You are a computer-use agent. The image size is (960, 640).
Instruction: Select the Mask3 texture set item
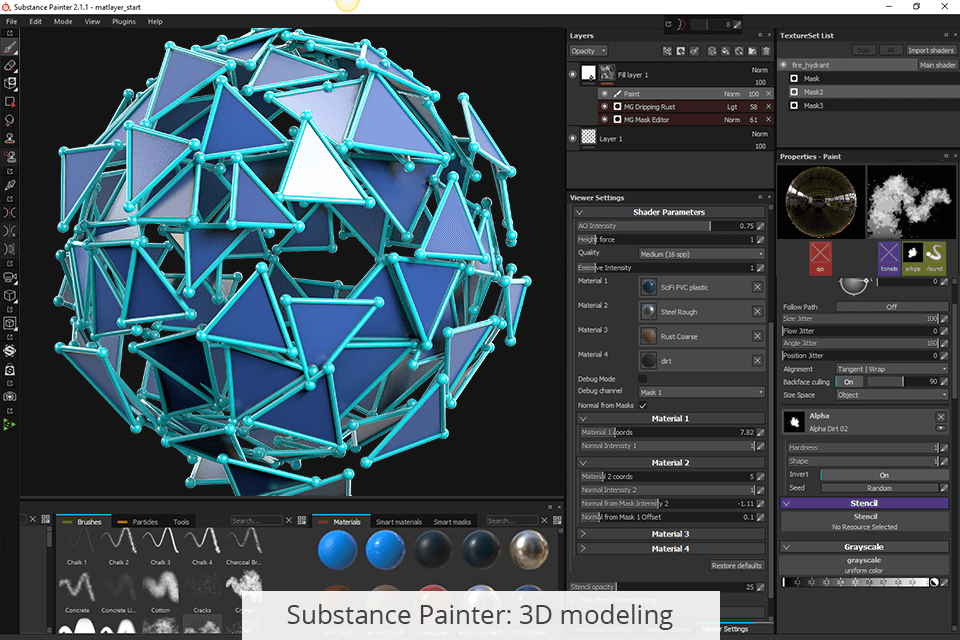point(813,105)
